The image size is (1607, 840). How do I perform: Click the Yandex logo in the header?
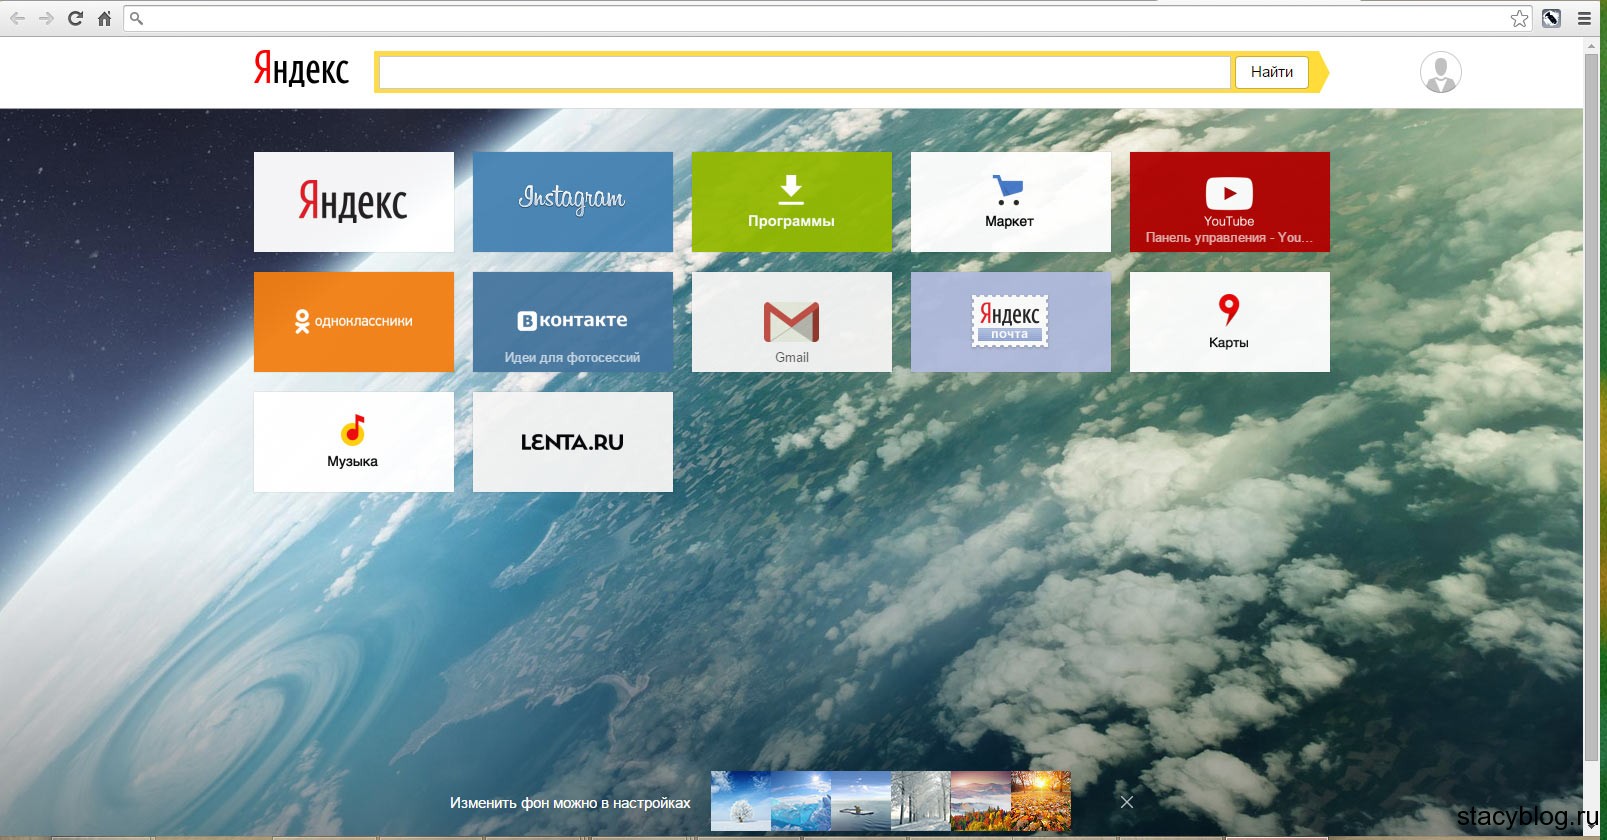(x=301, y=69)
